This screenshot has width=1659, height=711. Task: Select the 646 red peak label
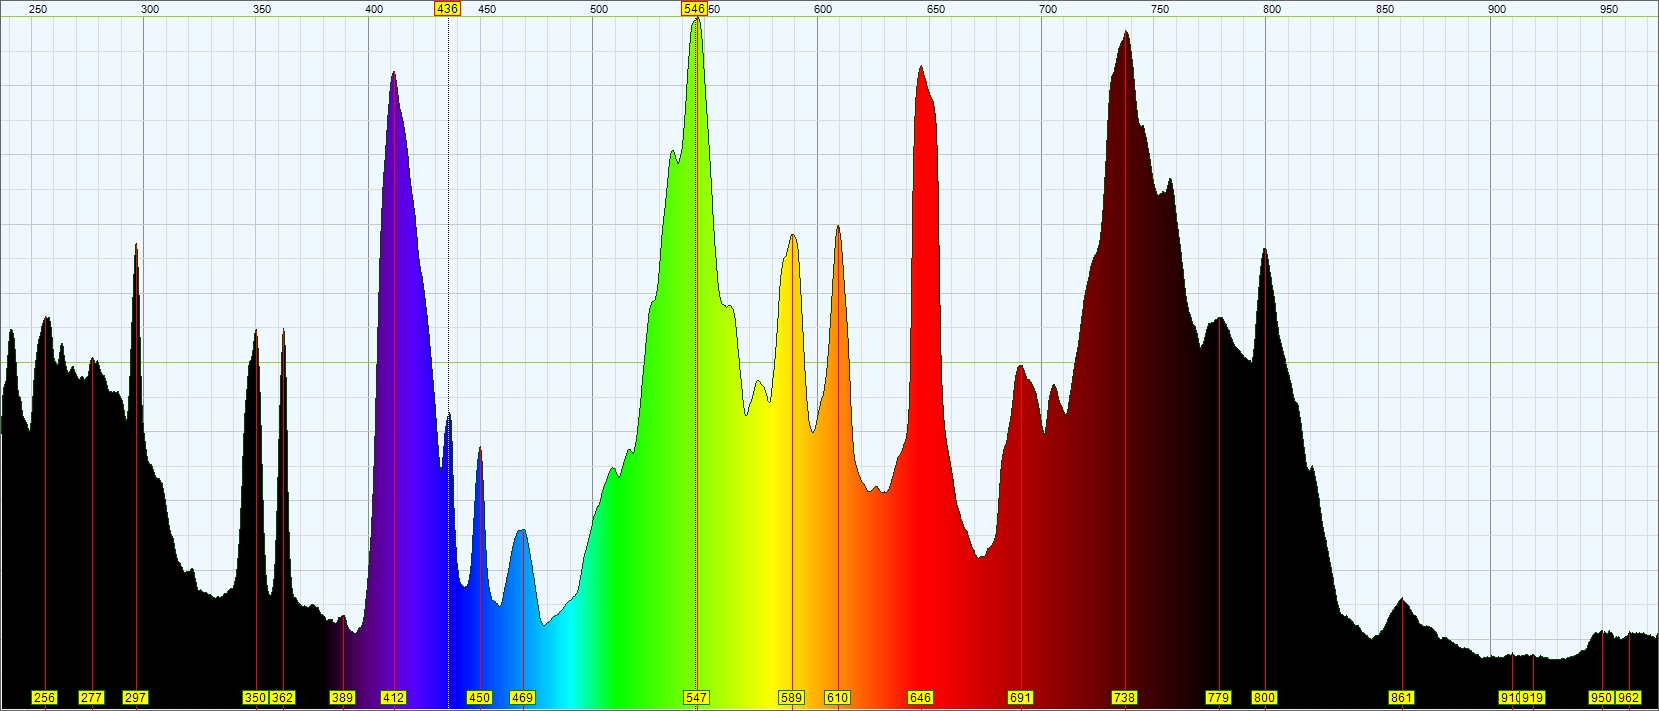coord(920,698)
